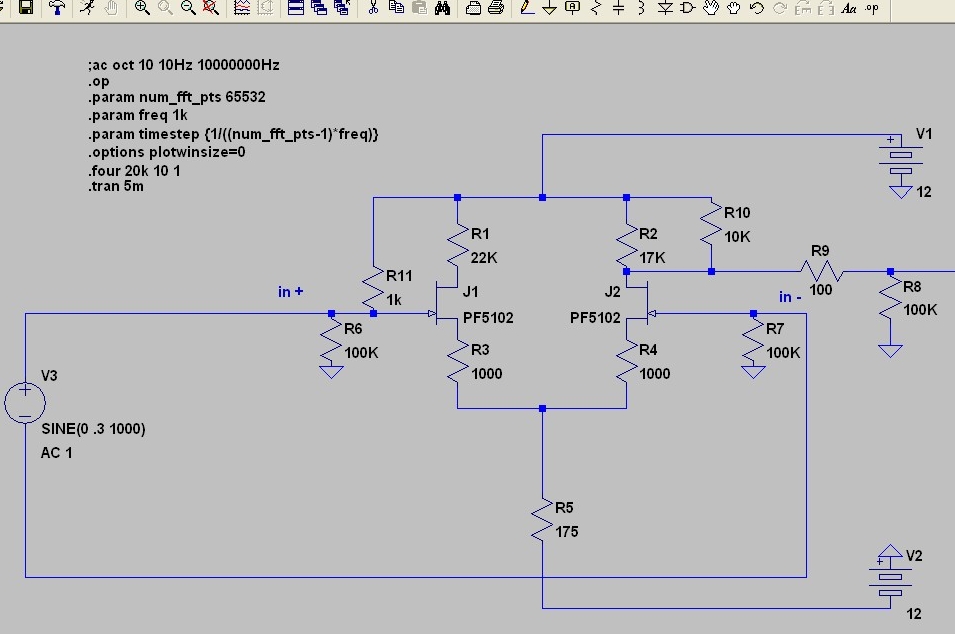Click resistor R5 valued 175
The width and height of the screenshot is (955, 634).
pyautogui.click(x=542, y=520)
